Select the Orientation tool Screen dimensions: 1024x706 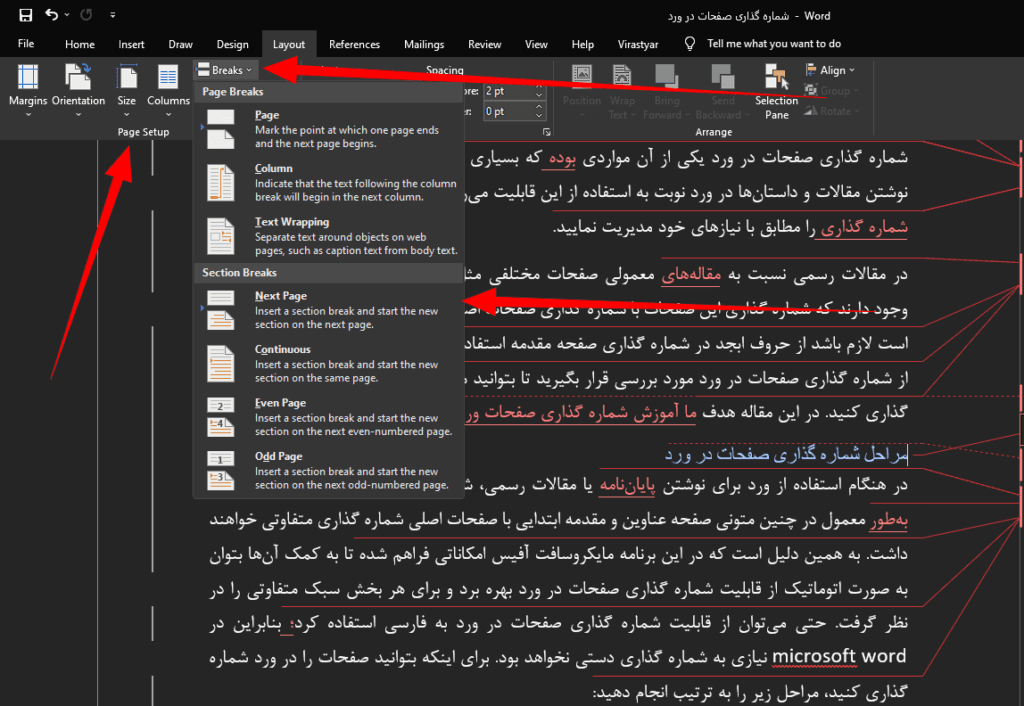pos(79,88)
